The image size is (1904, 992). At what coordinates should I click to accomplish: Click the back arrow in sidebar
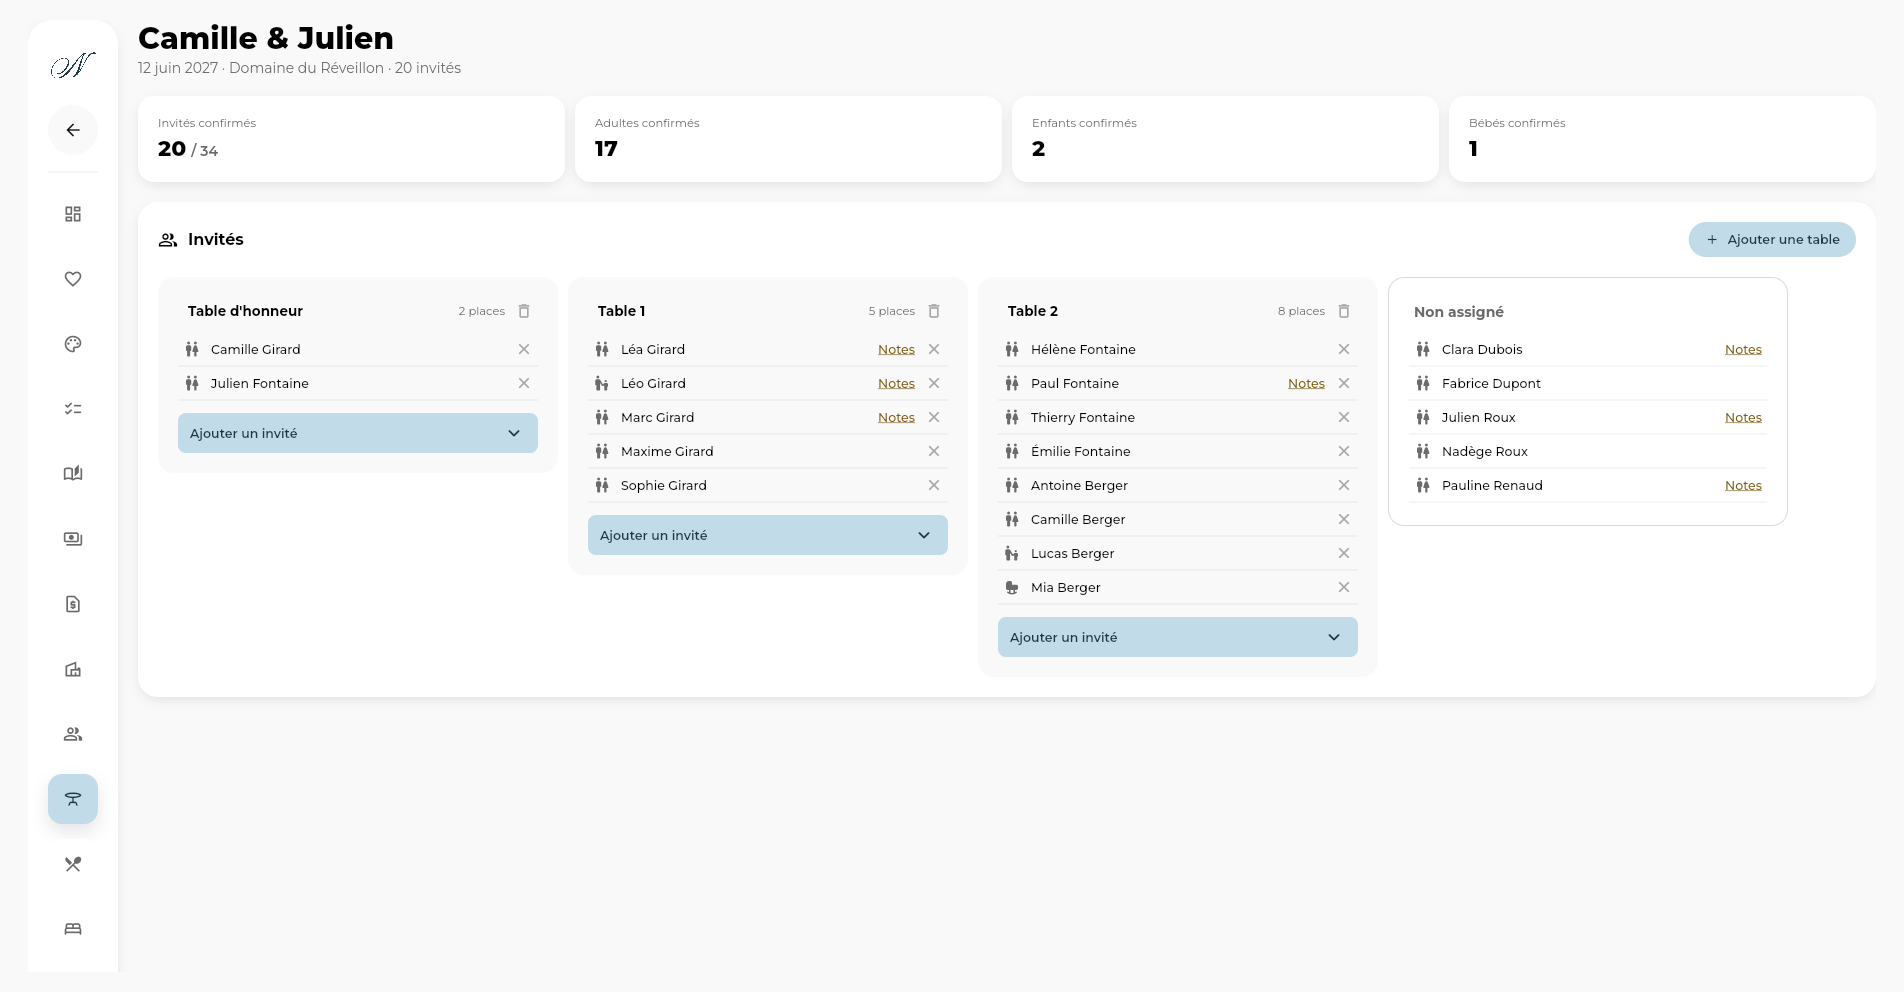(x=73, y=130)
